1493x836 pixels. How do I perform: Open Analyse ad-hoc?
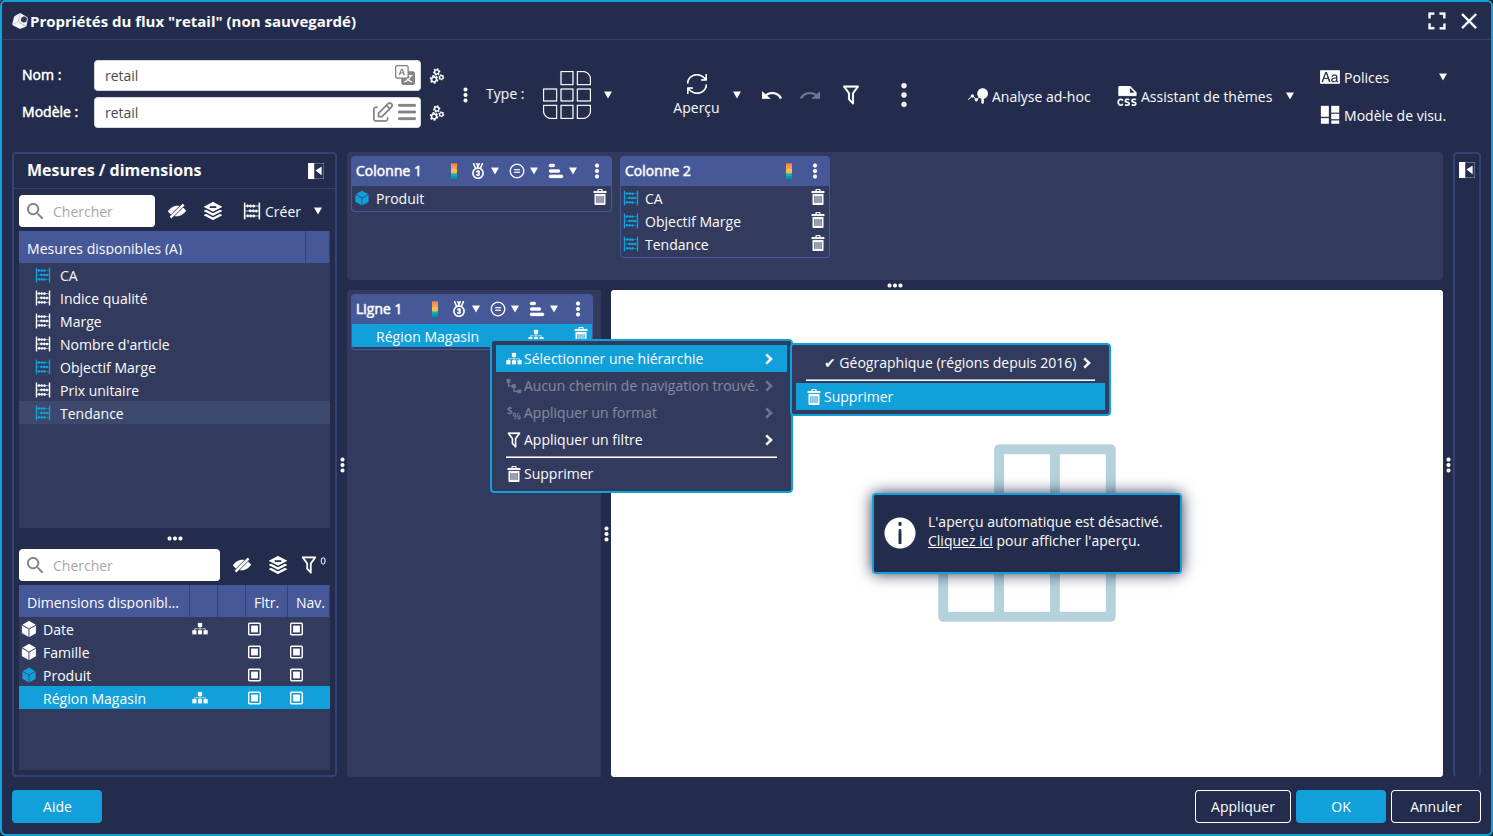[x=1030, y=97]
